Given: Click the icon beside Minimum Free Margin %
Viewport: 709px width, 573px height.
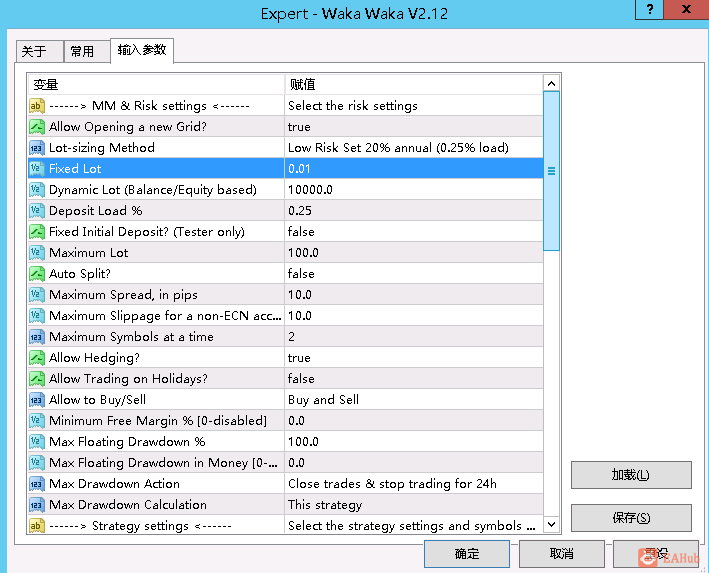Looking at the screenshot, I should [x=37, y=421].
